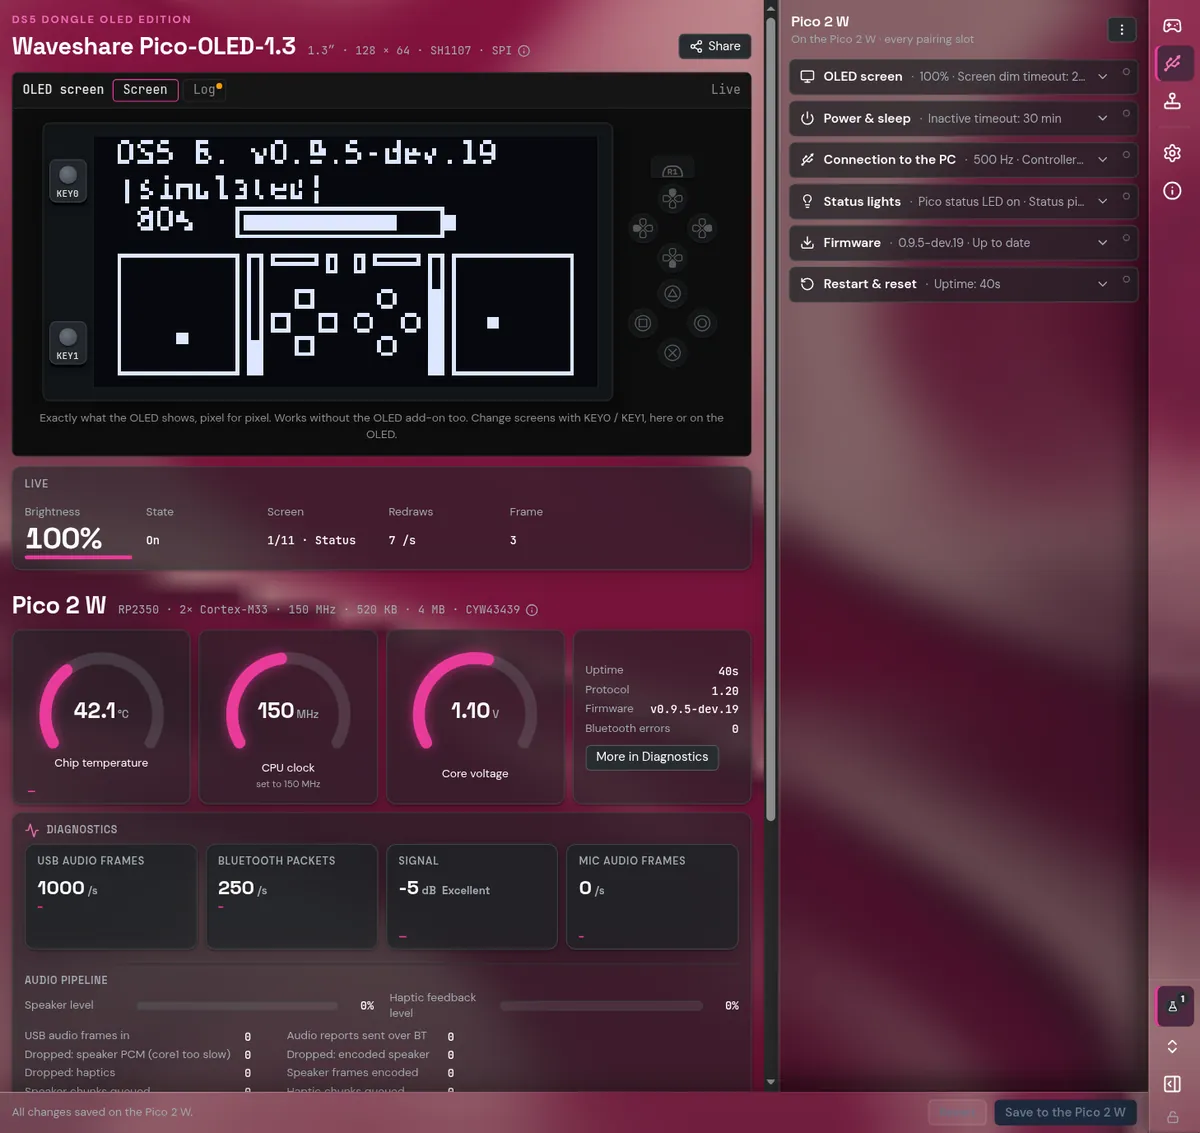1200x1133 pixels.
Task: Open the info icon in the sidebar
Action: coord(1172,191)
